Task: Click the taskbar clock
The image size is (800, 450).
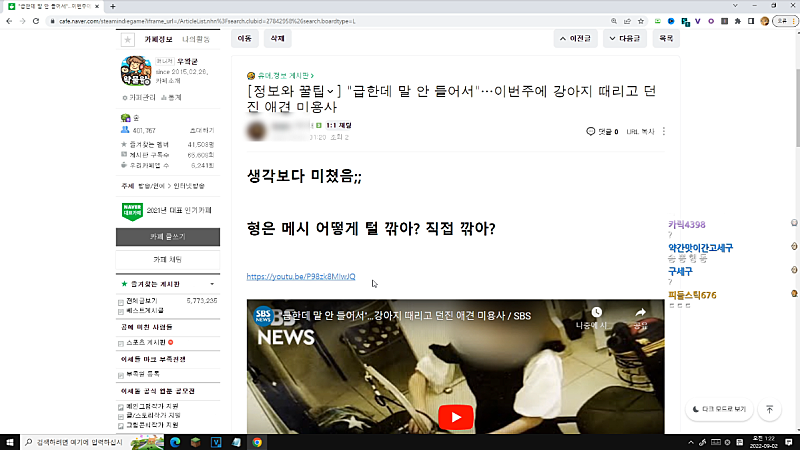Action: tap(764, 442)
